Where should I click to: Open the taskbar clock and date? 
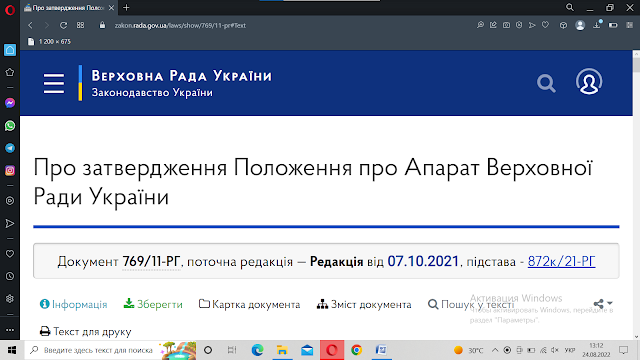pyautogui.click(x=596, y=350)
